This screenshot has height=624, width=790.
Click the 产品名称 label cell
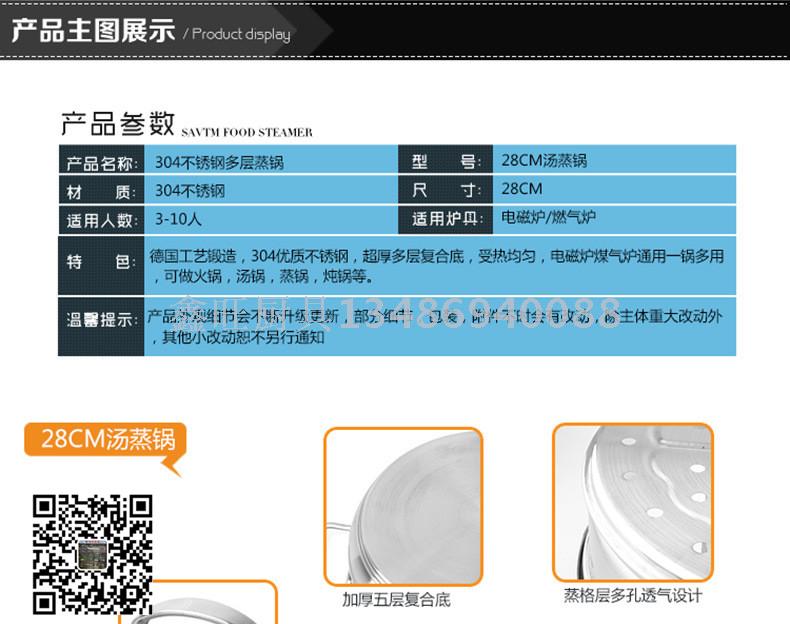[x=101, y=163]
